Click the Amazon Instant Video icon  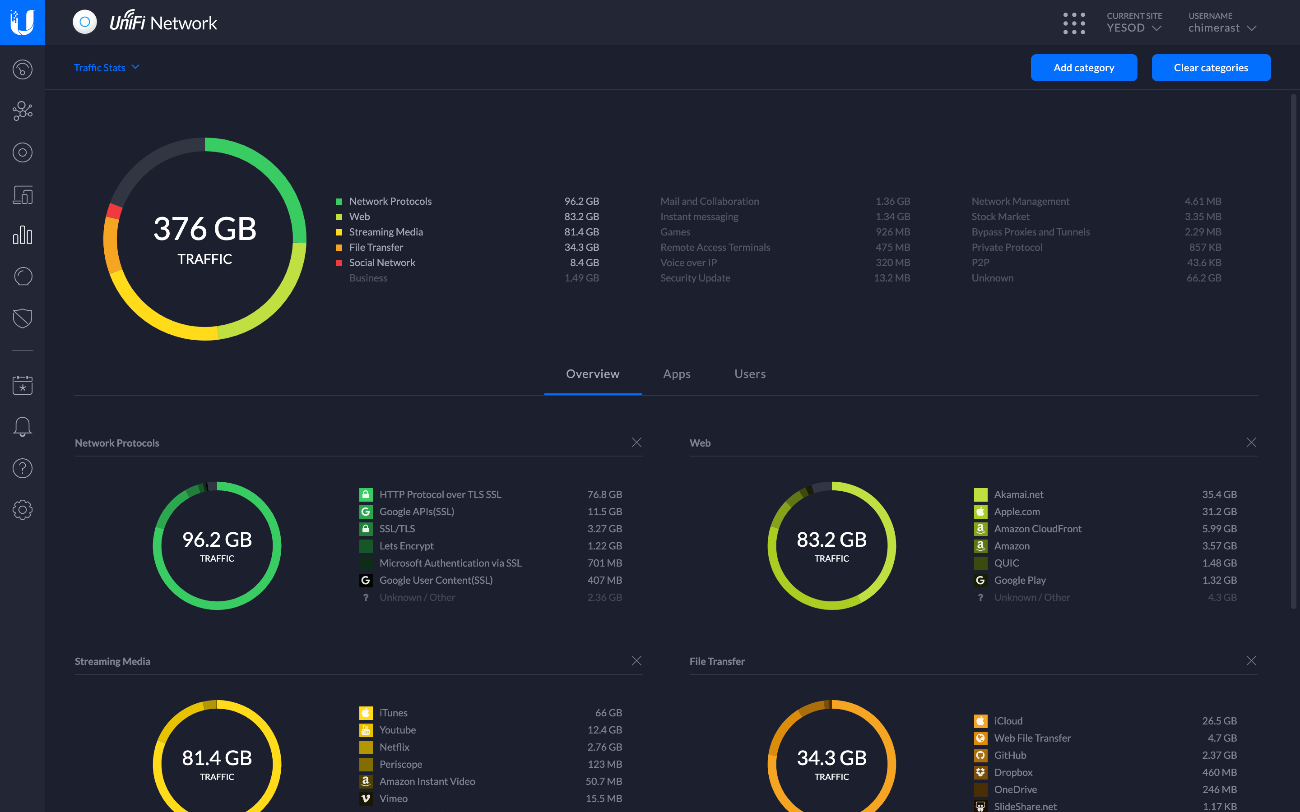click(x=366, y=781)
